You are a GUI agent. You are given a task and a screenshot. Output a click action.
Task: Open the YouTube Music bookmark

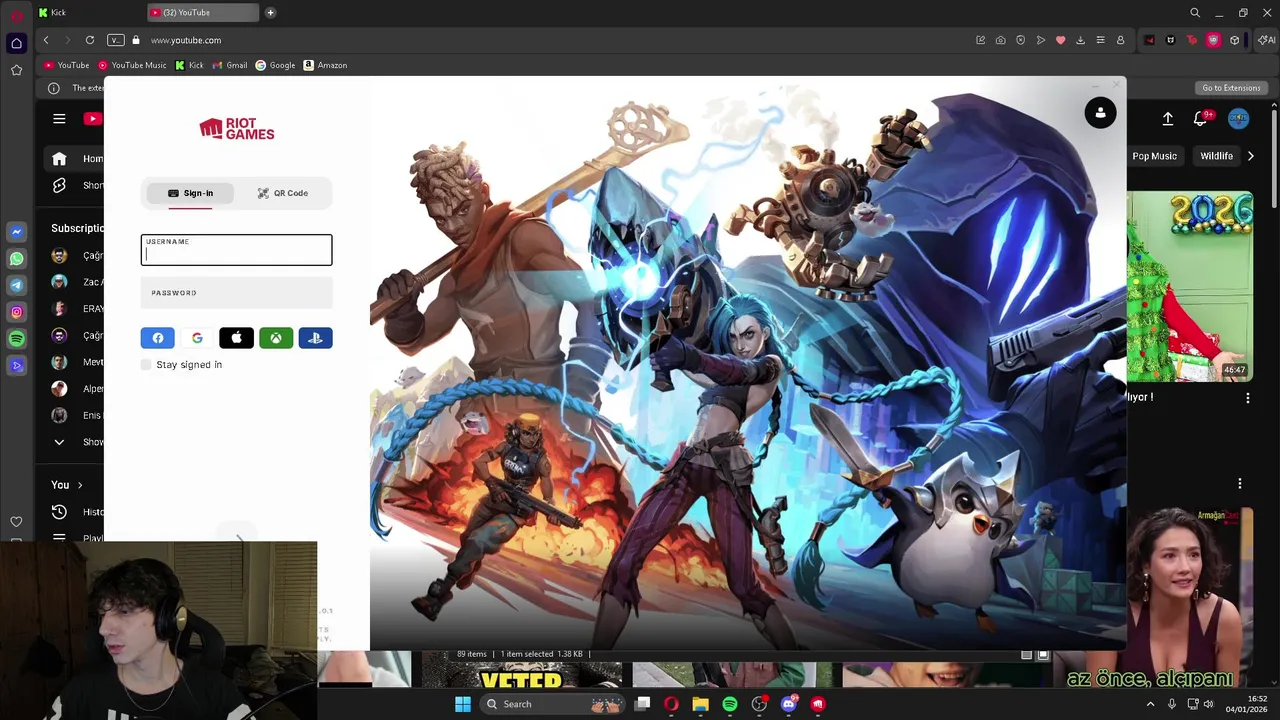click(x=132, y=65)
